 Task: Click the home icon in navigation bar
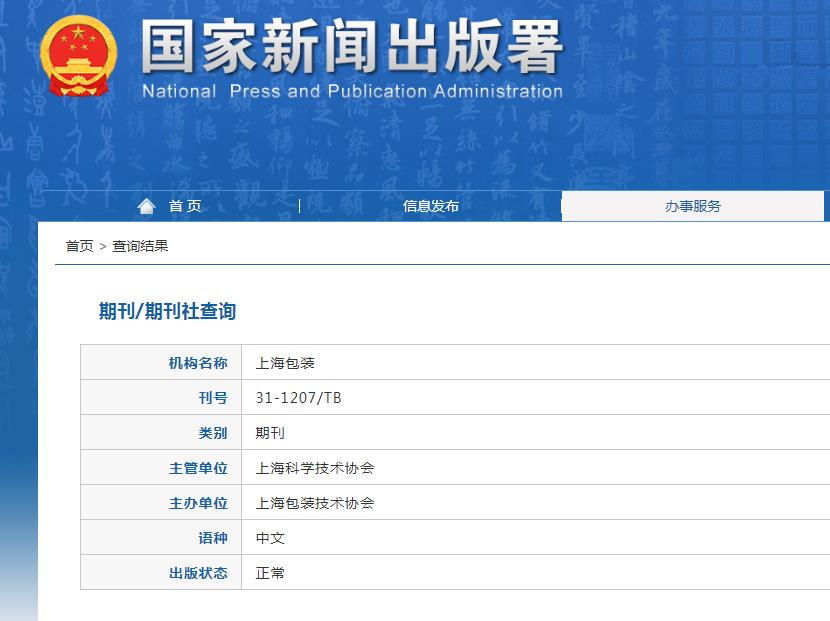[x=147, y=205]
